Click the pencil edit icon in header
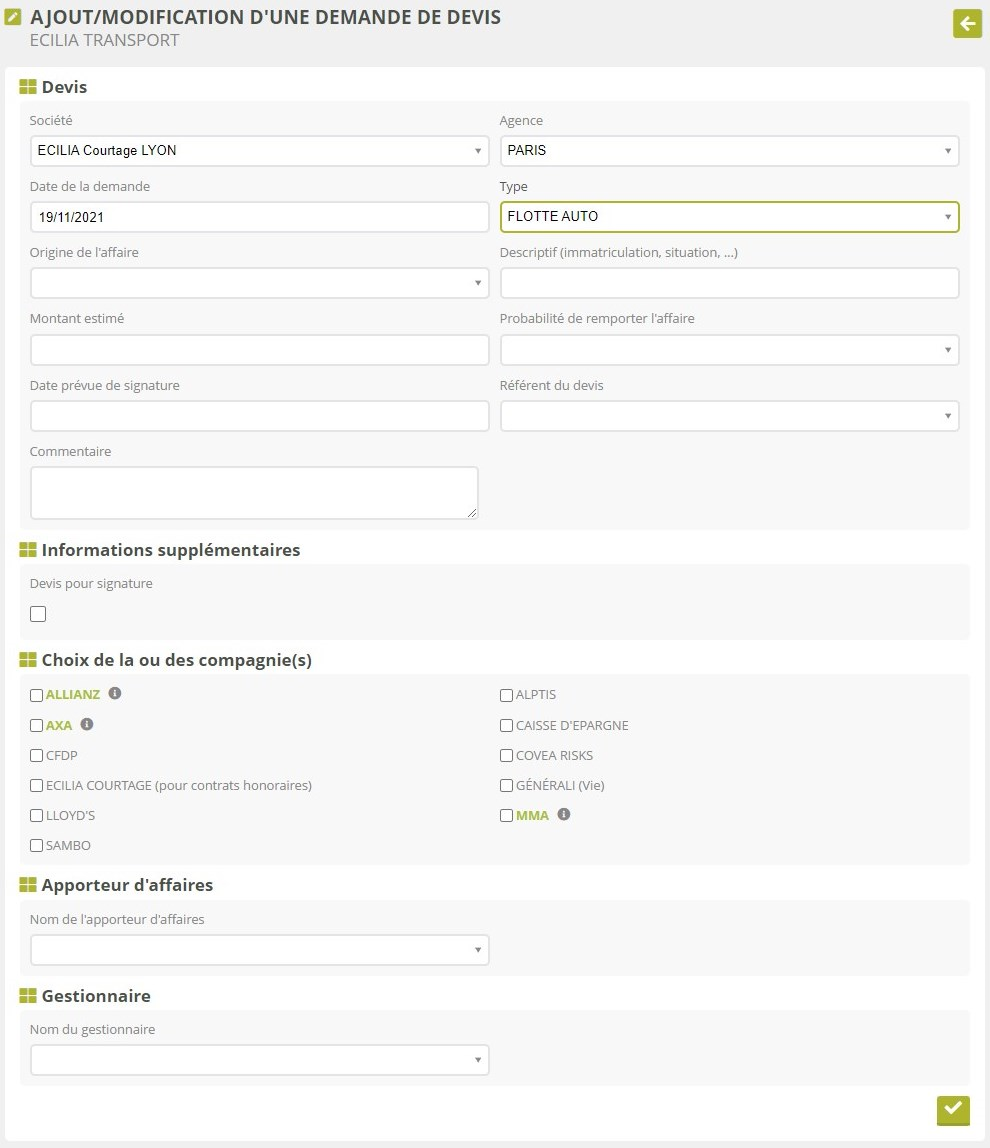The height and width of the screenshot is (1148, 990). tap(14, 17)
